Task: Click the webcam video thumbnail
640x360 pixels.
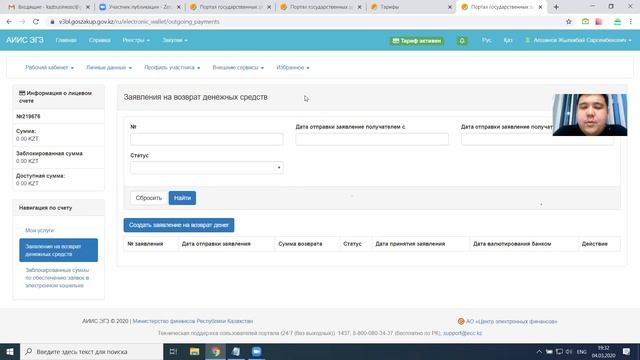Action: [590, 115]
